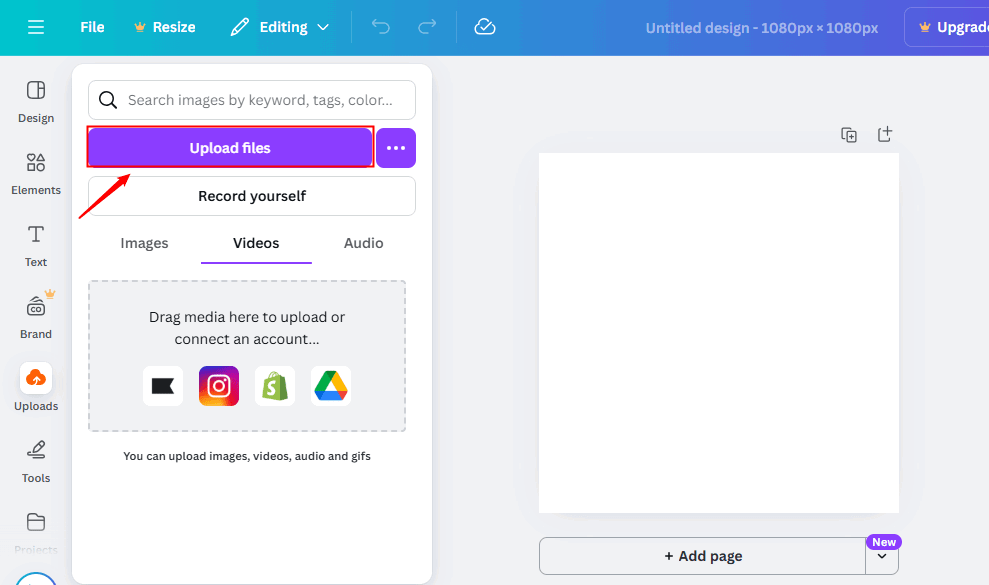Click the Upload files button

(x=230, y=148)
